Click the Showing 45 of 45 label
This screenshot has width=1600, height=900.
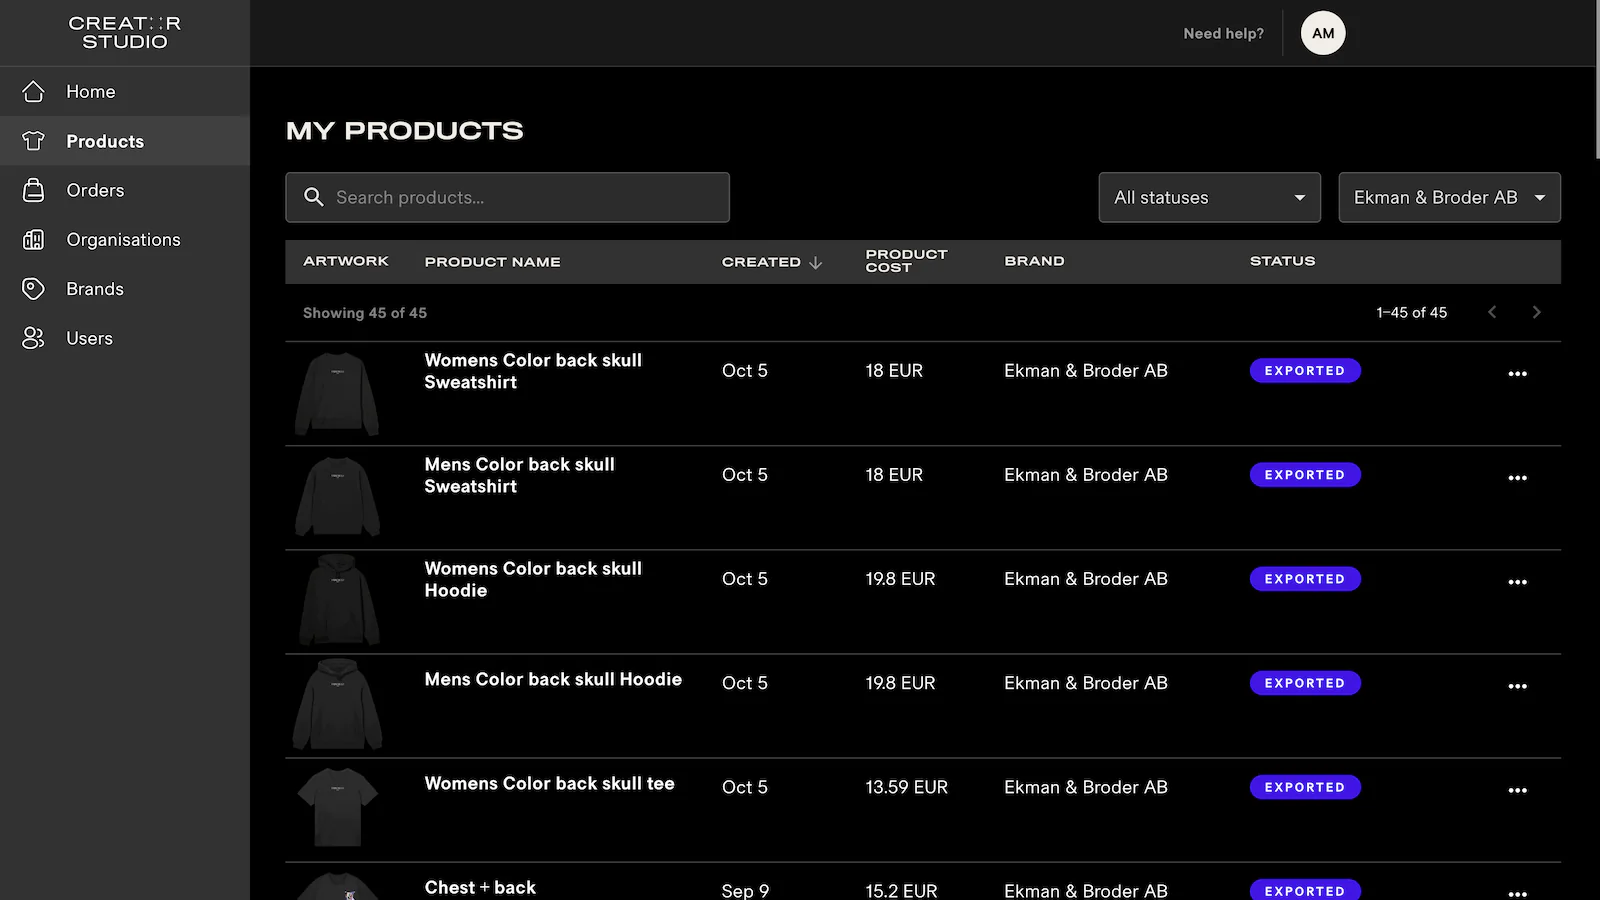click(x=365, y=313)
